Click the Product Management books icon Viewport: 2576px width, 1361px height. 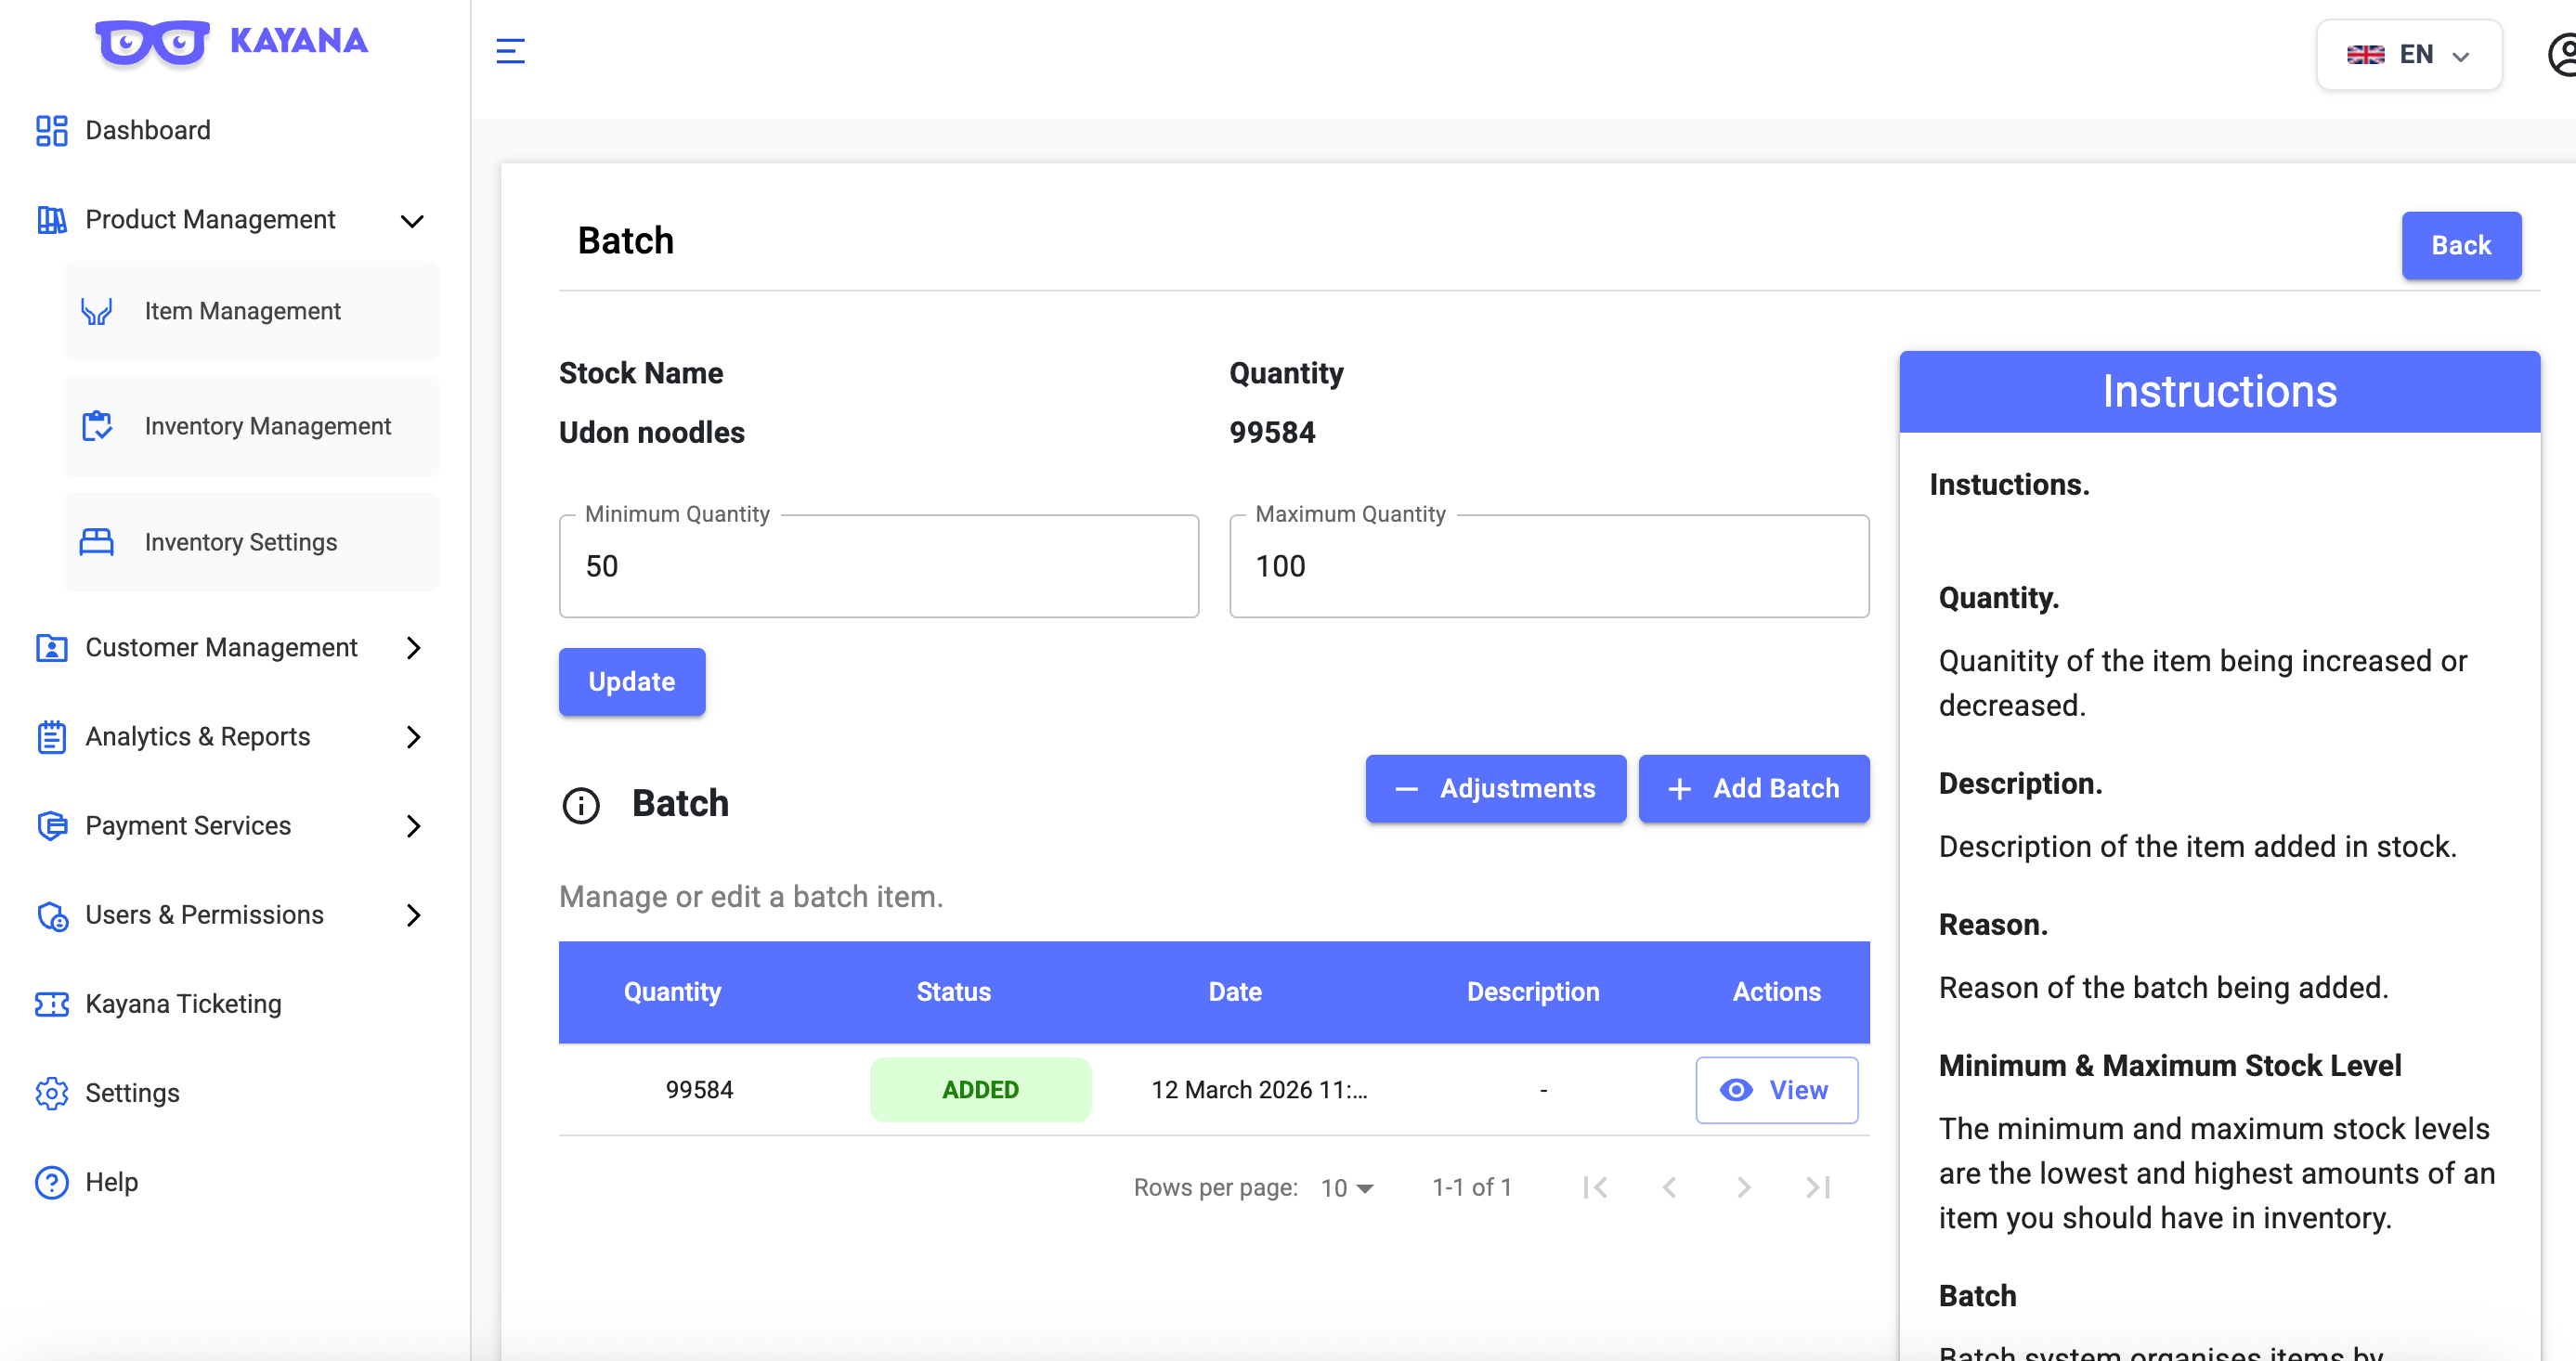(x=52, y=219)
